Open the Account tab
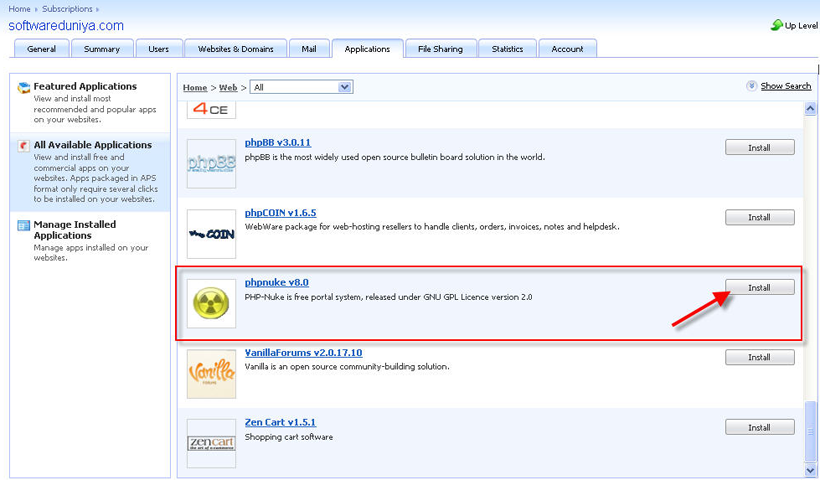The width and height of the screenshot is (820, 480). 567,49
